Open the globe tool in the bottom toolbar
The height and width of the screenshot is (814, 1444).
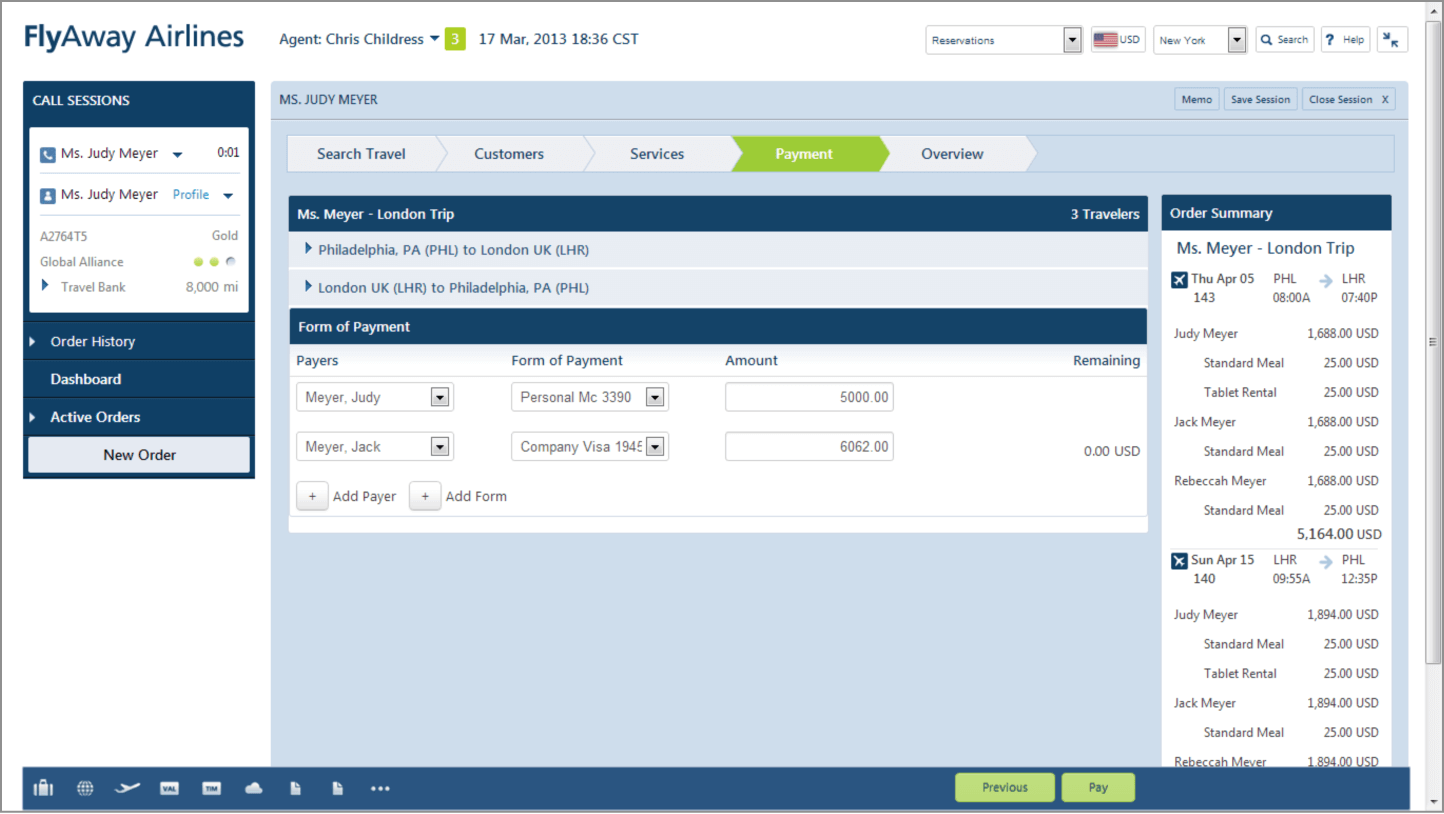pyautogui.click(x=85, y=787)
